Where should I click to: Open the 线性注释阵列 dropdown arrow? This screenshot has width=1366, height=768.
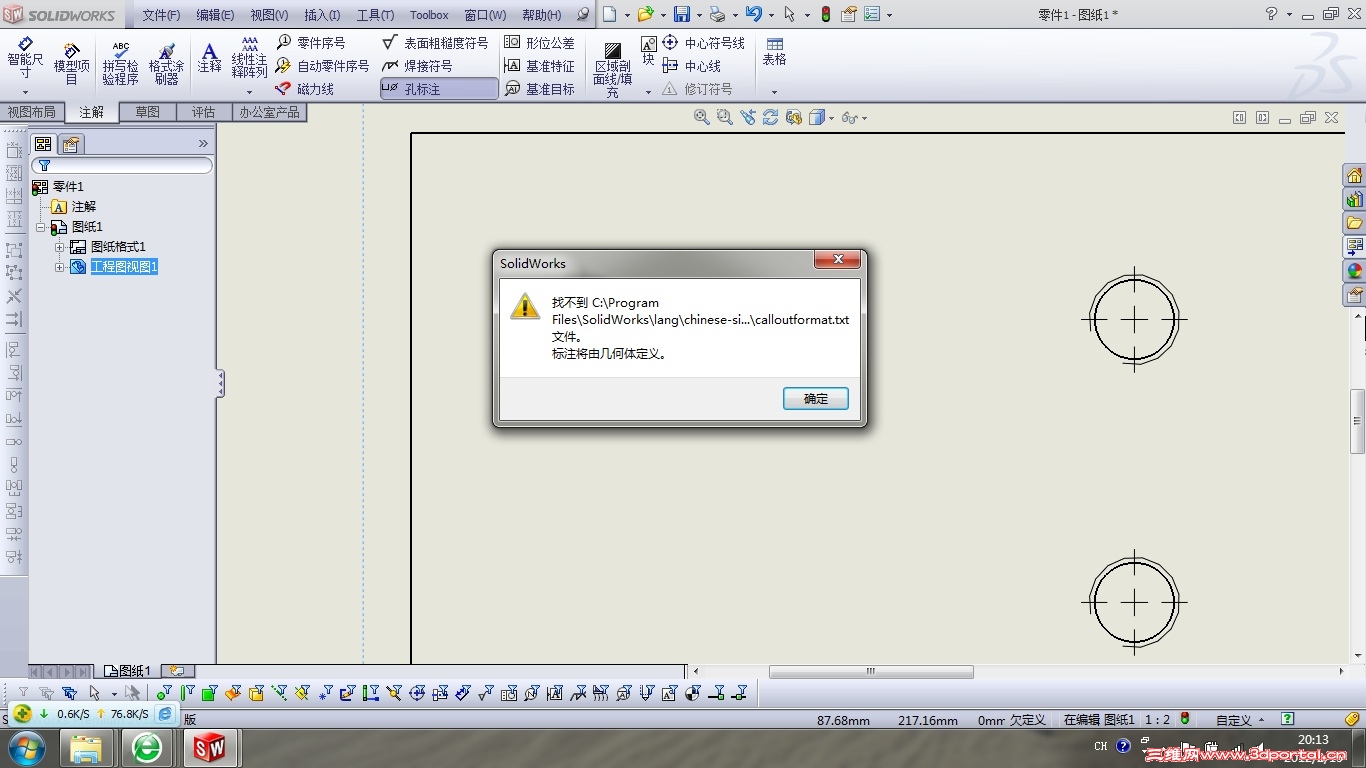click(250, 92)
